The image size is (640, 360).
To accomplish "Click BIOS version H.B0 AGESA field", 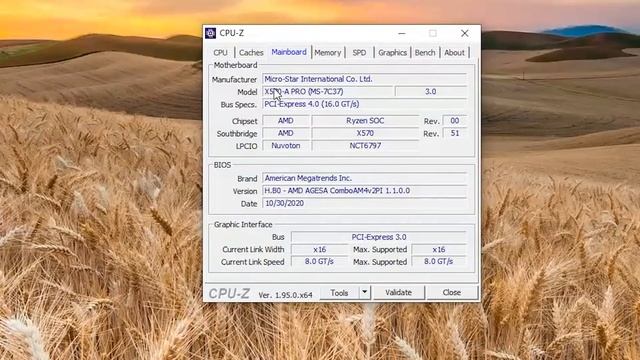I will [364, 191].
